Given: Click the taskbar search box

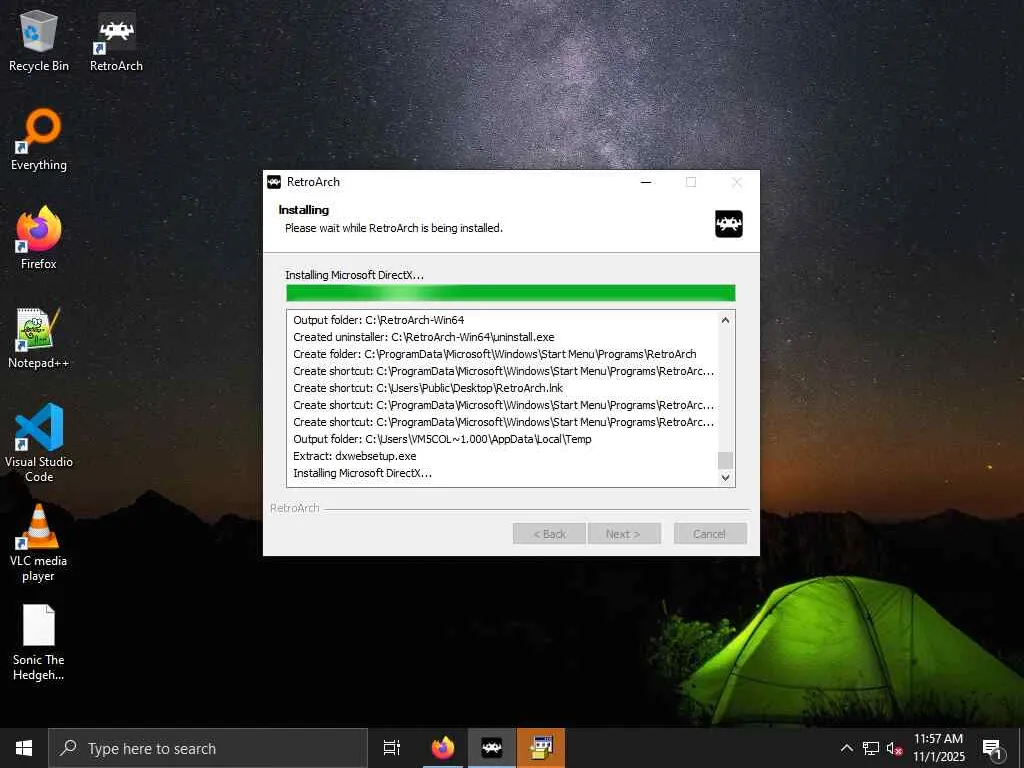Looking at the screenshot, I should [x=208, y=748].
